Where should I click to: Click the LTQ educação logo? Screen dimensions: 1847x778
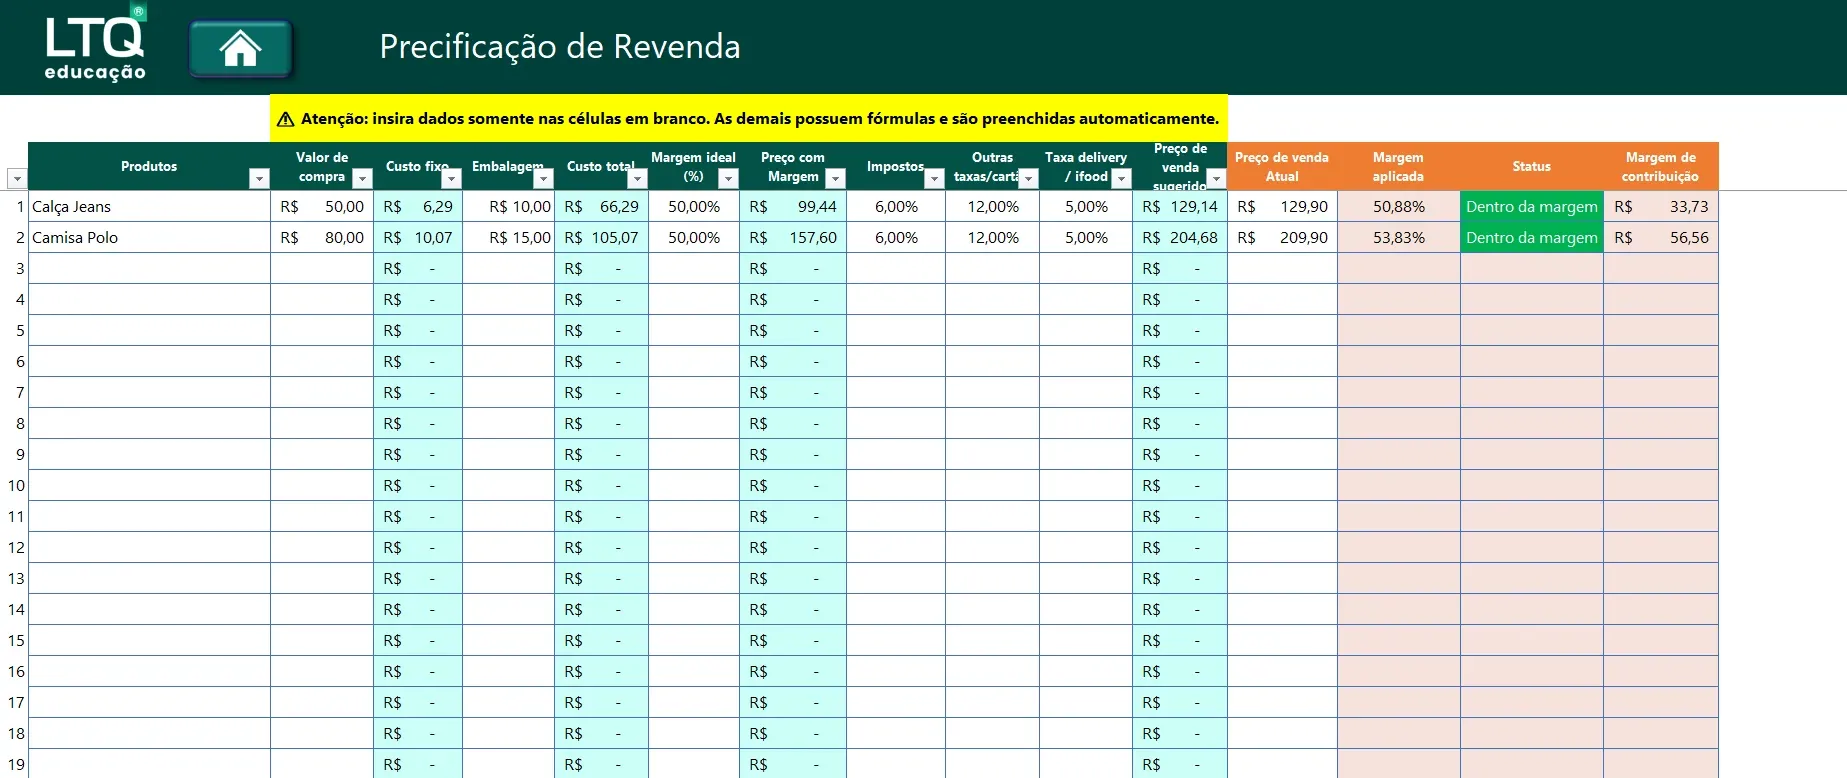[x=96, y=44]
